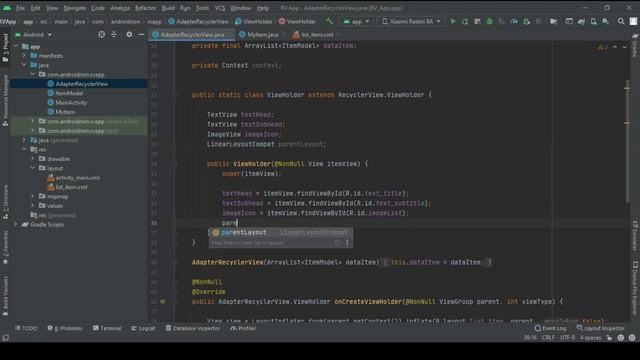This screenshot has width=640, height=360.
Task: Expand the values folder
Action: point(32,206)
